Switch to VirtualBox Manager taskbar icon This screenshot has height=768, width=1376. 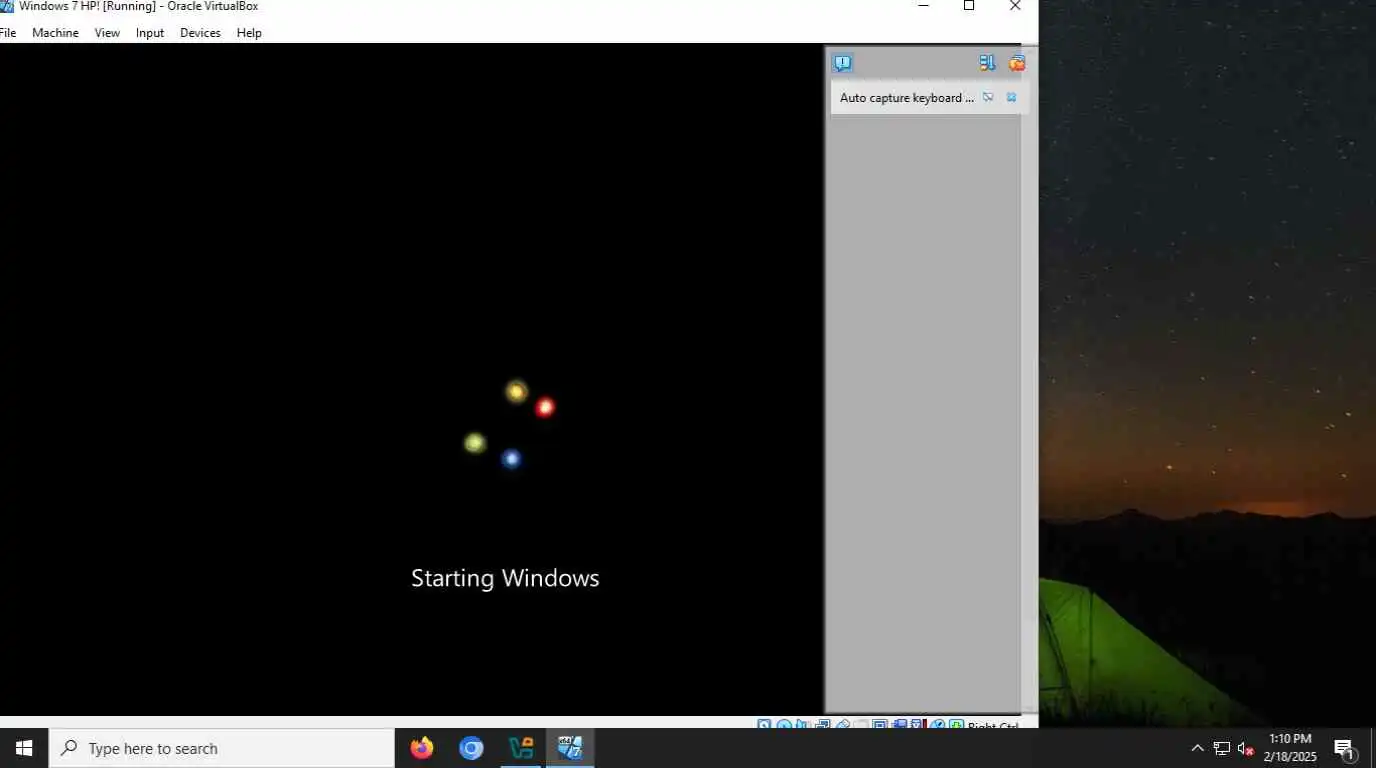click(521, 748)
